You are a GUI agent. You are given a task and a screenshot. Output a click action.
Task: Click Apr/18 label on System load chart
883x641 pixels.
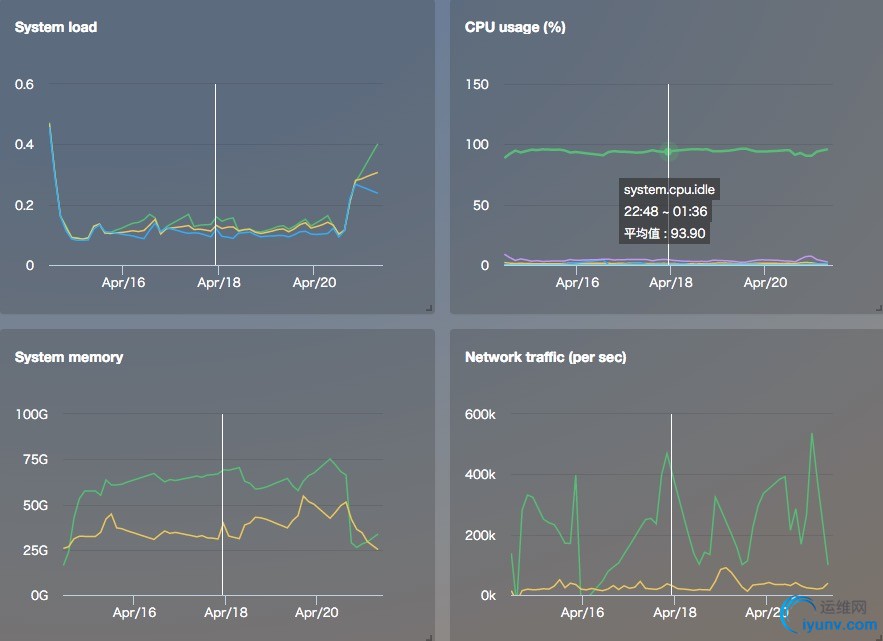coord(217,283)
